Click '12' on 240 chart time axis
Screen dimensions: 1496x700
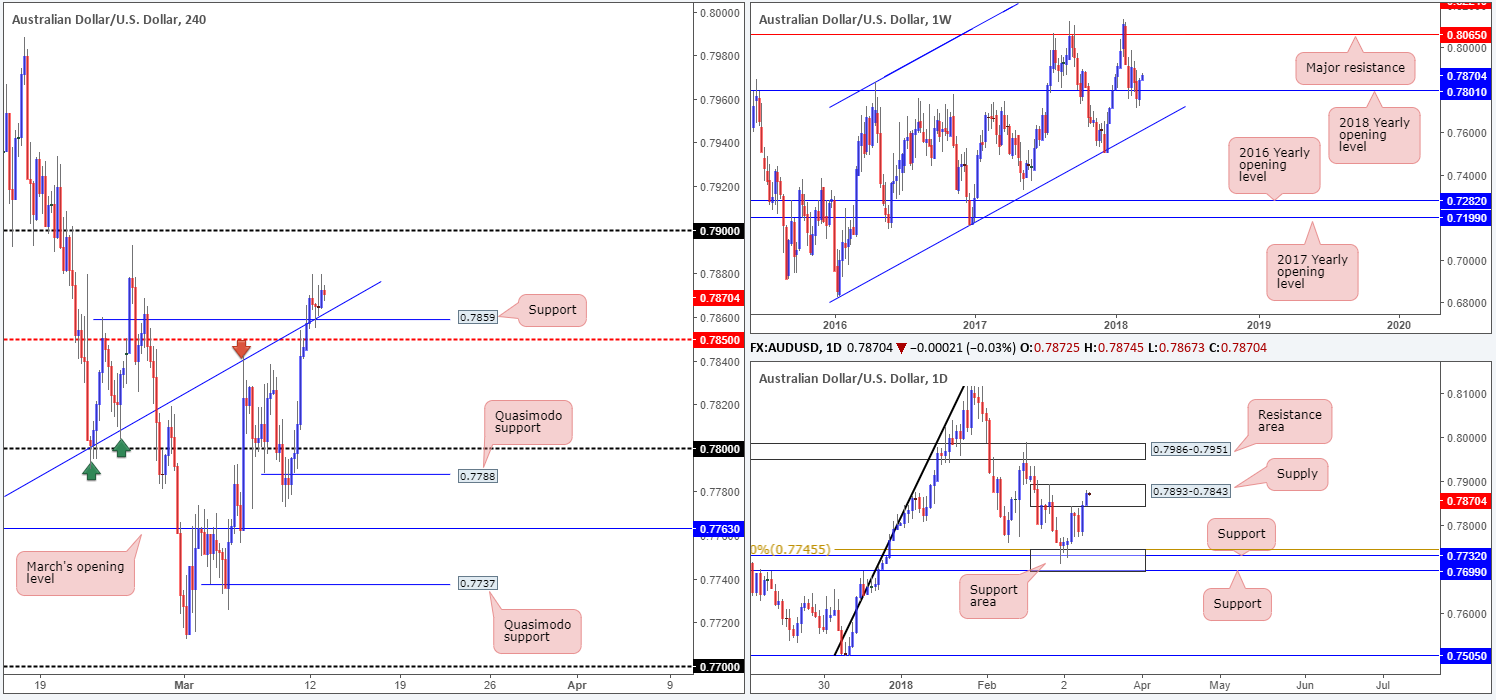pyautogui.click(x=311, y=686)
